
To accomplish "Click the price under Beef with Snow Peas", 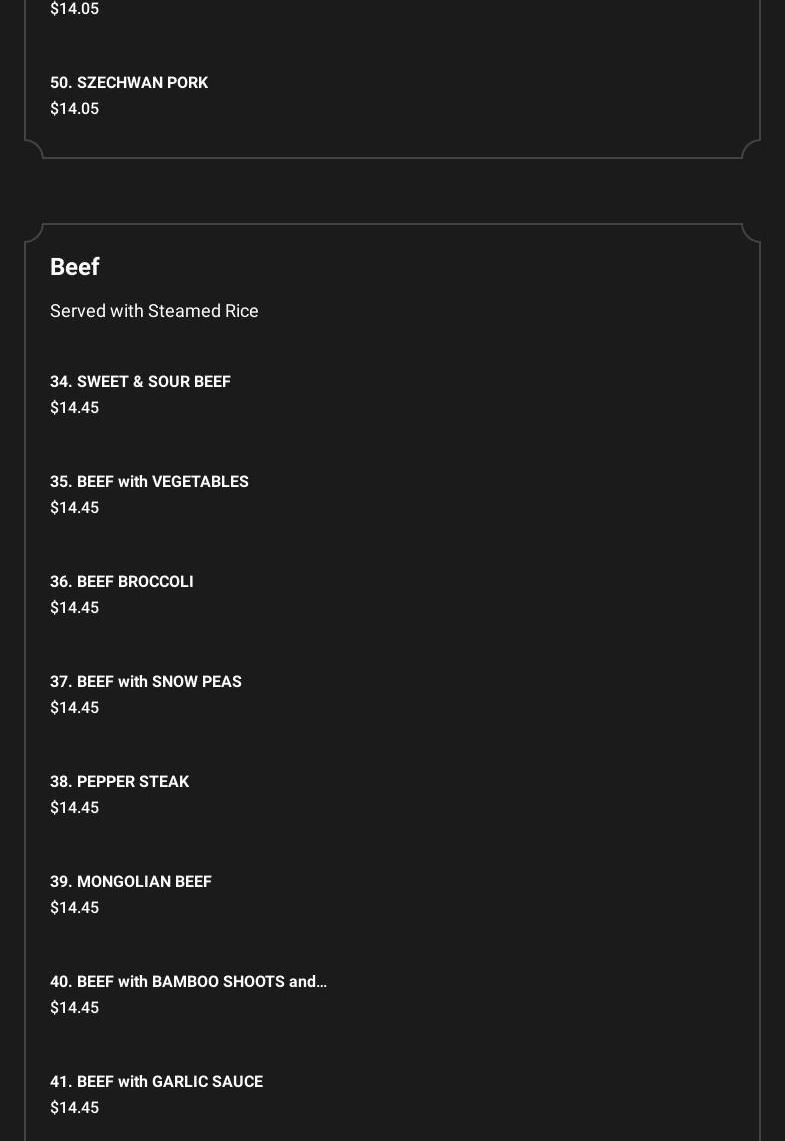I will point(75,708).
